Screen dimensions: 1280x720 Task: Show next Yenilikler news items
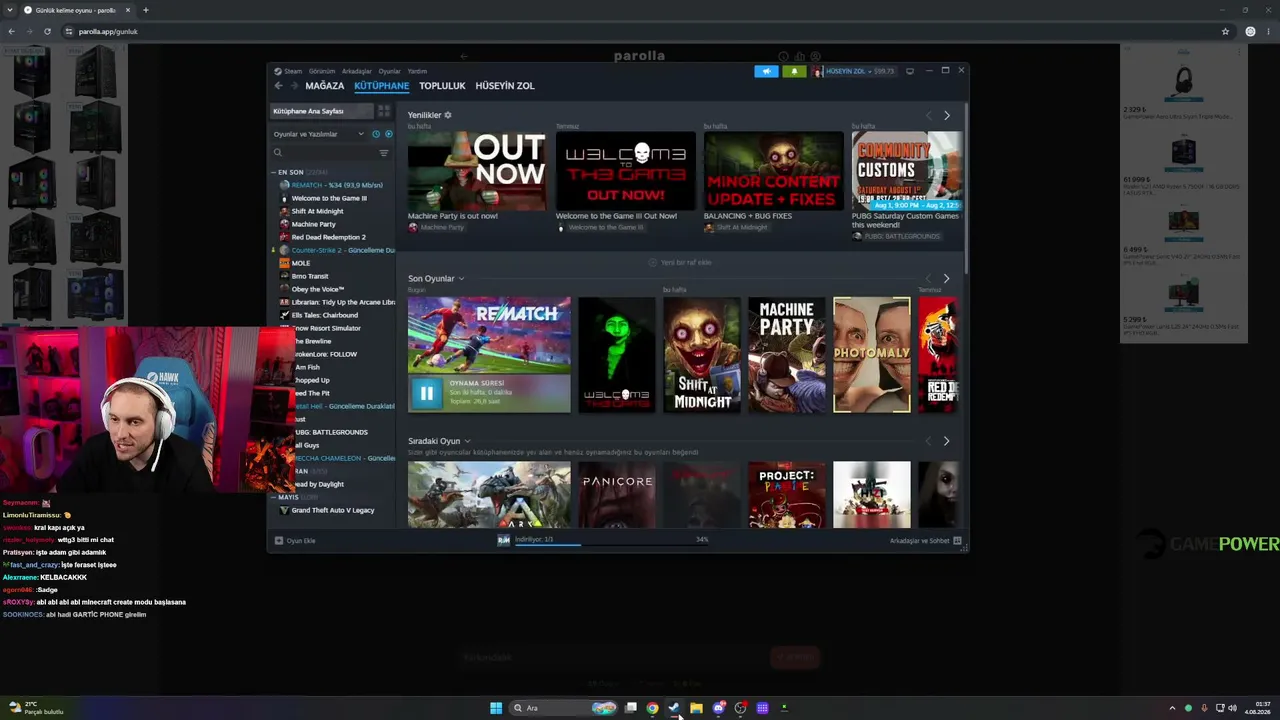(947, 115)
